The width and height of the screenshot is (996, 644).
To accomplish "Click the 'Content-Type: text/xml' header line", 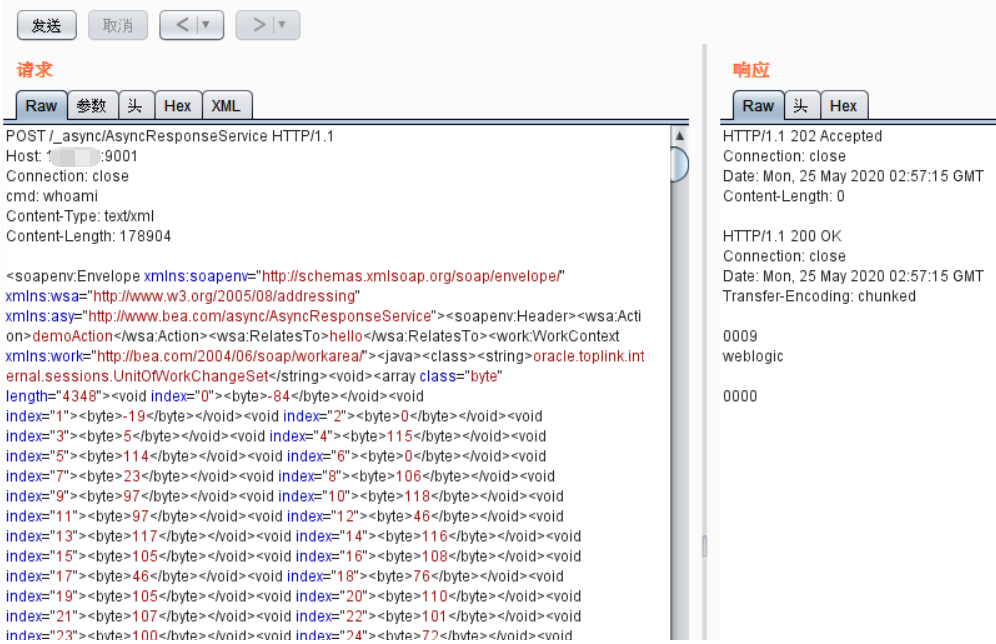I will pos(80,217).
